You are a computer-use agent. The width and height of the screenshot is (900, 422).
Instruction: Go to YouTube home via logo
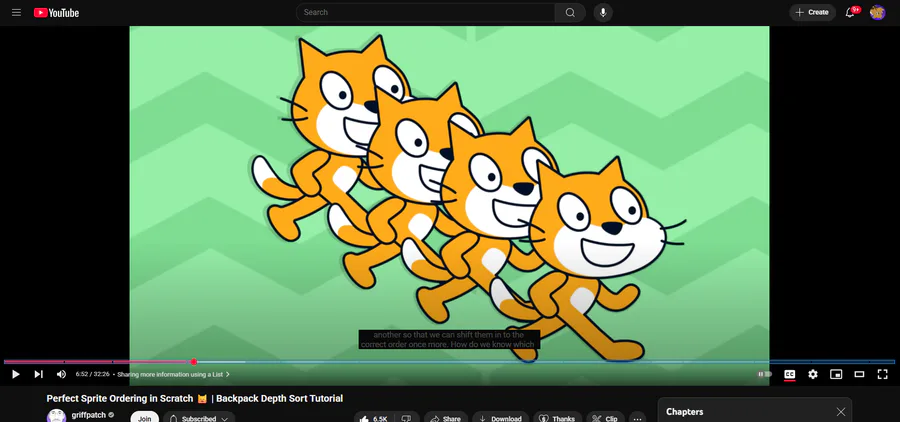pyautogui.click(x=56, y=13)
